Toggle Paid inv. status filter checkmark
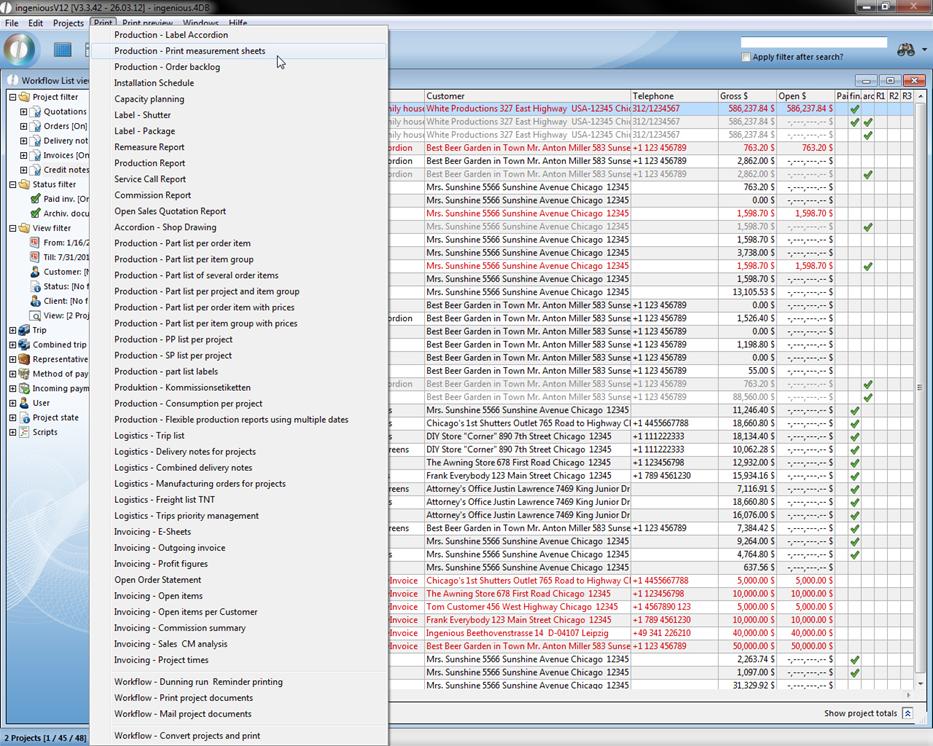This screenshot has height=746, width=933. (x=35, y=199)
